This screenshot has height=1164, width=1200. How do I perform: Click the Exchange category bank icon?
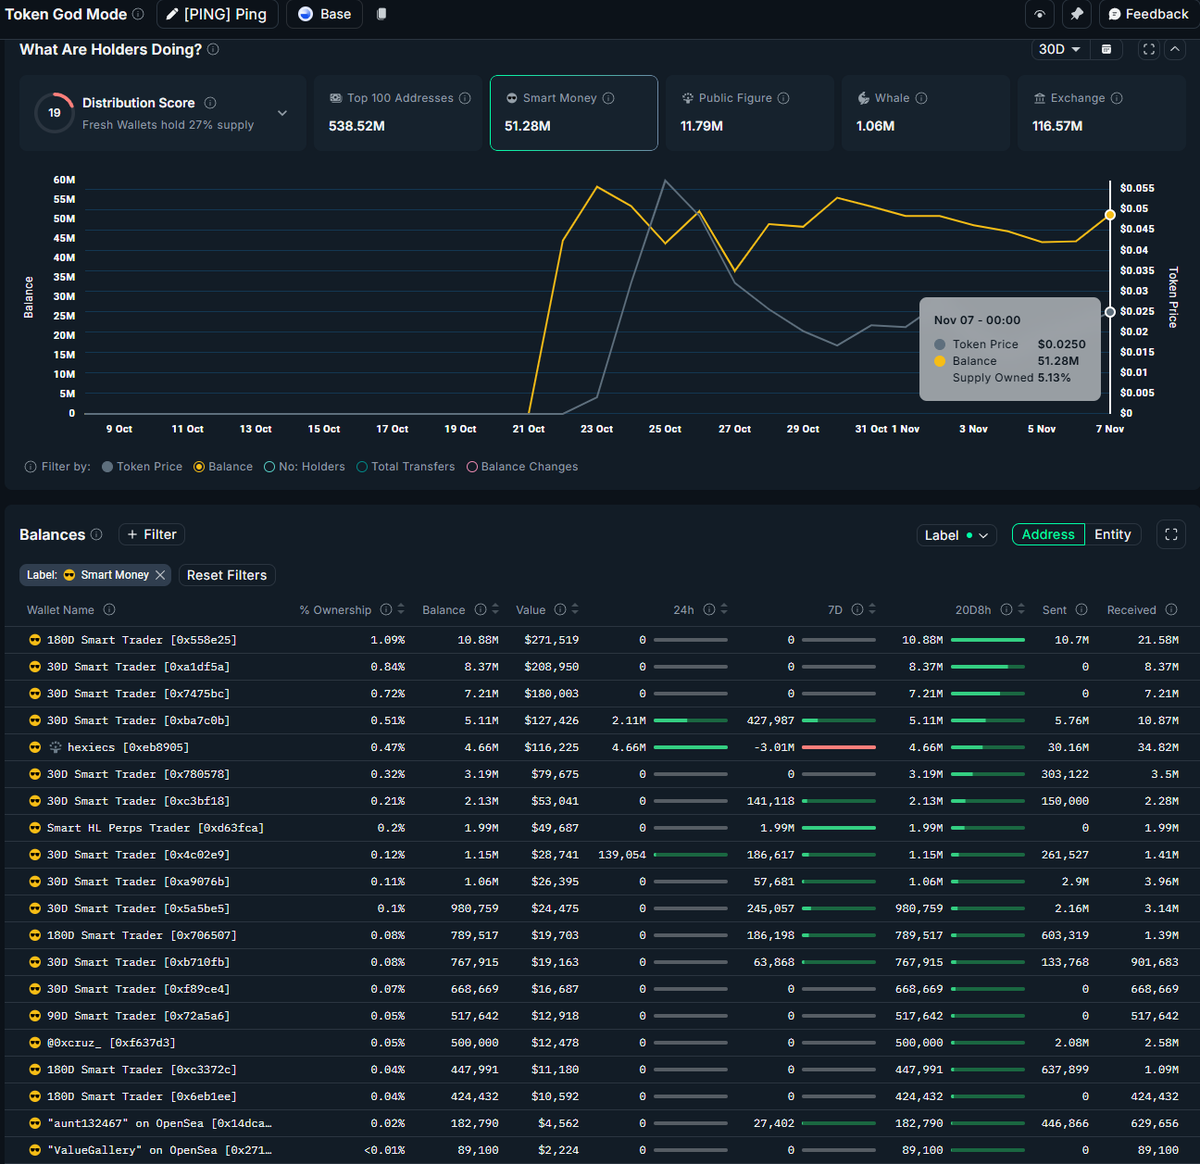[x=1039, y=97]
